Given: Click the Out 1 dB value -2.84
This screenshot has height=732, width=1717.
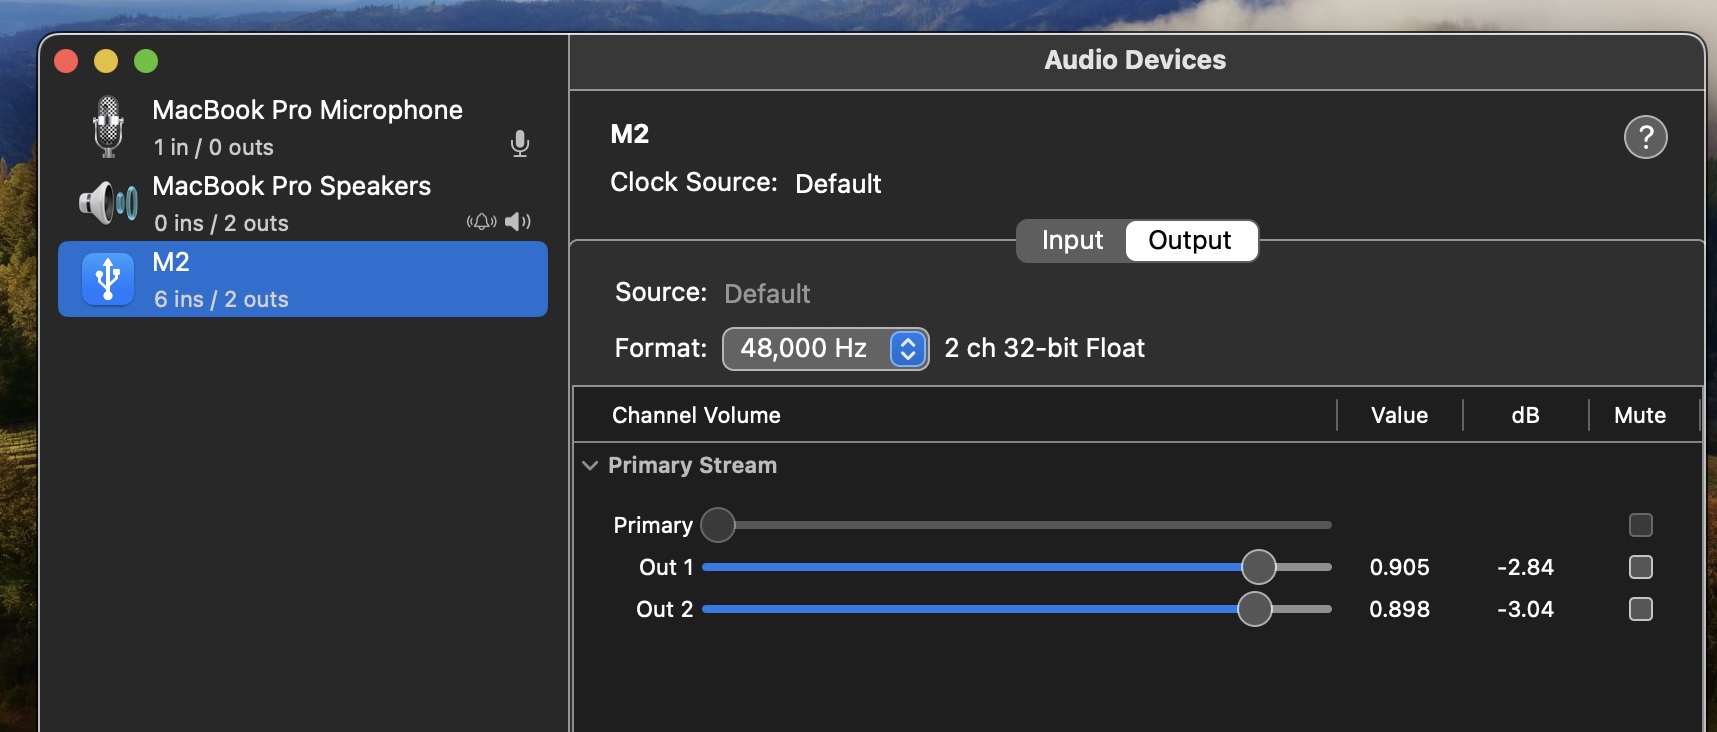Looking at the screenshot, I should (x=1525, y=567).
